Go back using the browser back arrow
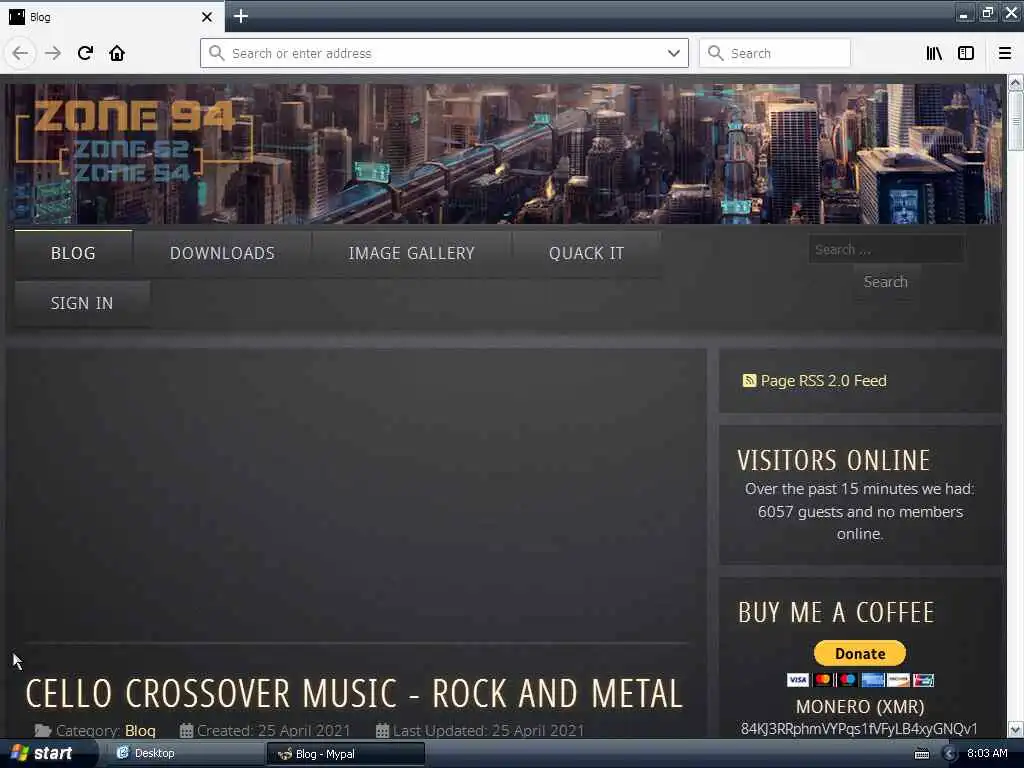 (20, 53)
